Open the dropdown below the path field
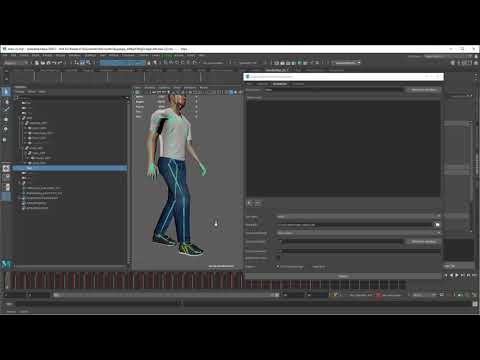This screenshot has width=480, height=360. (358, 233)
